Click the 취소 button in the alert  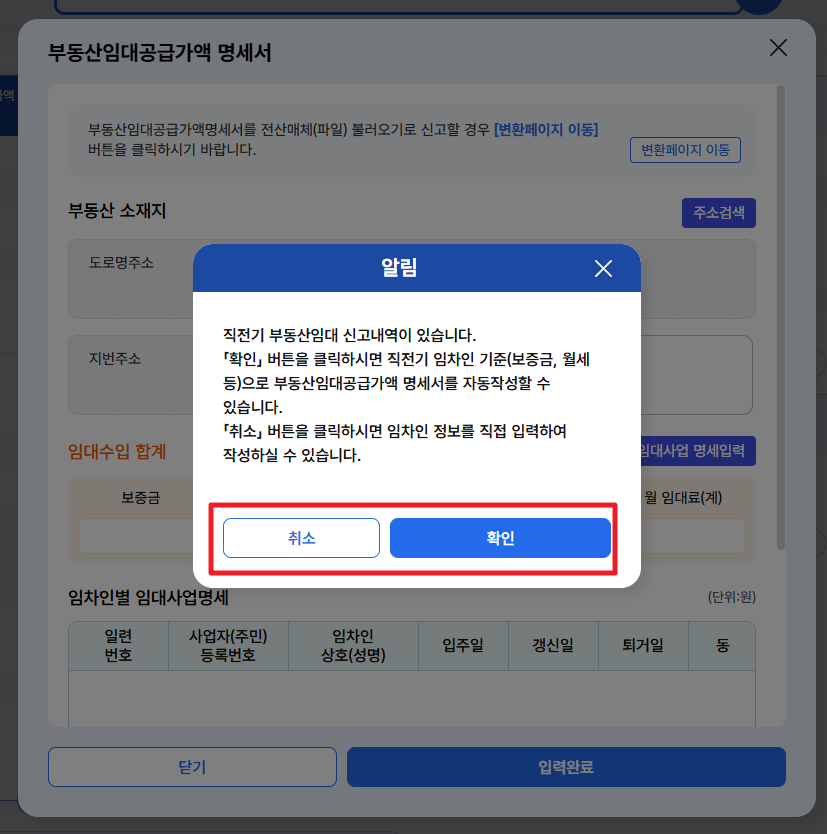click(x=301, y=538)
